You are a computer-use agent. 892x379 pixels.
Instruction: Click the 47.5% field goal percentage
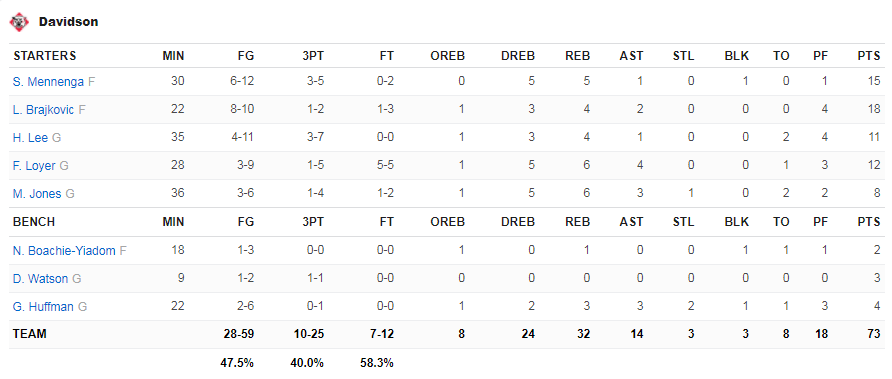coord(237,362)
